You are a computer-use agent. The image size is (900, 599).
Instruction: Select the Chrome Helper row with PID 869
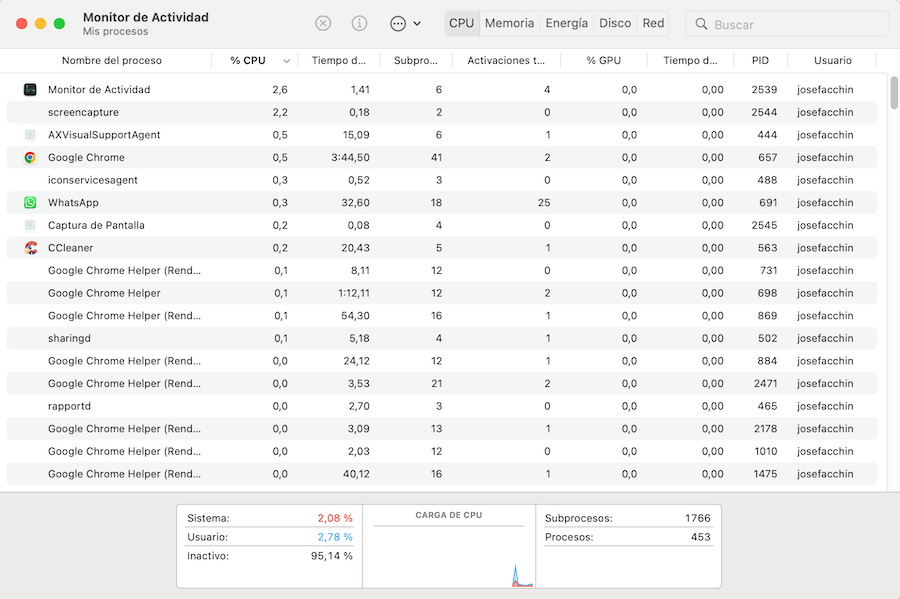(x=441, y=316)
